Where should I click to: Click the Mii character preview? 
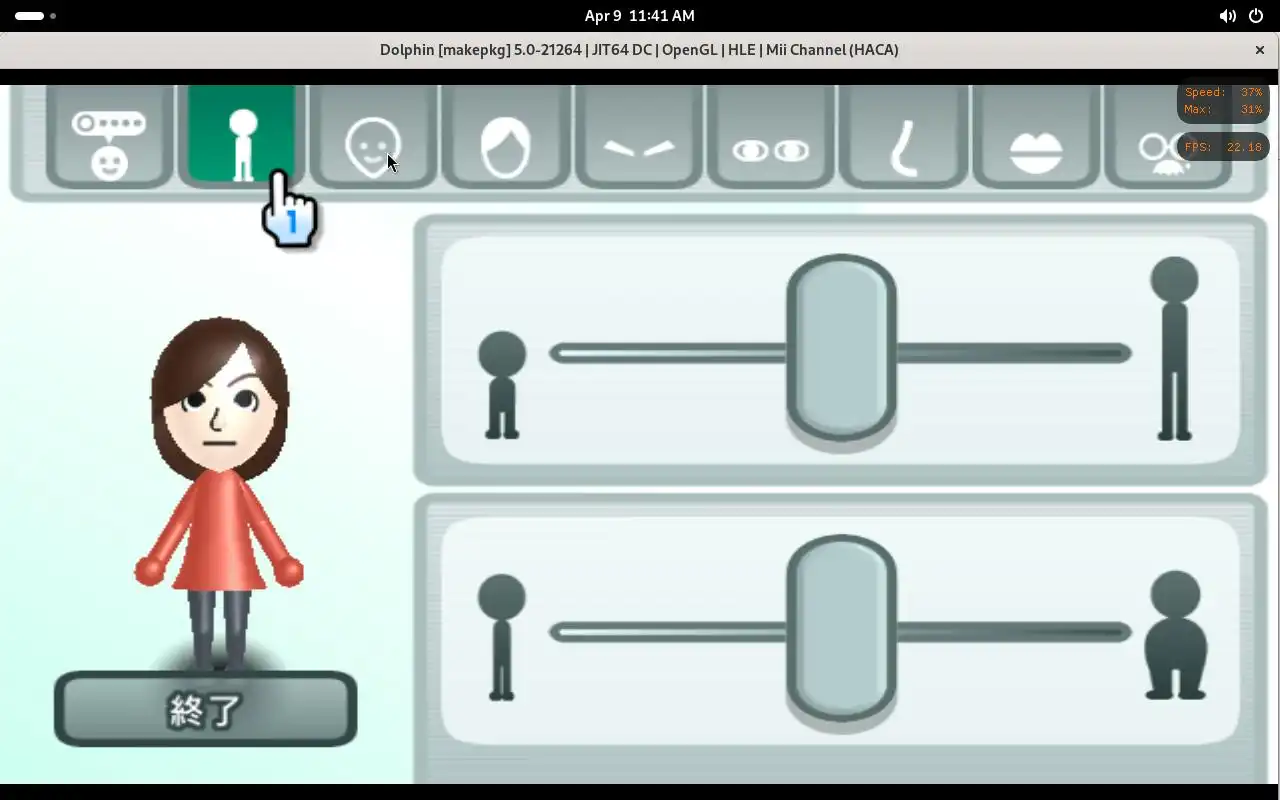(x=219, y=493)
